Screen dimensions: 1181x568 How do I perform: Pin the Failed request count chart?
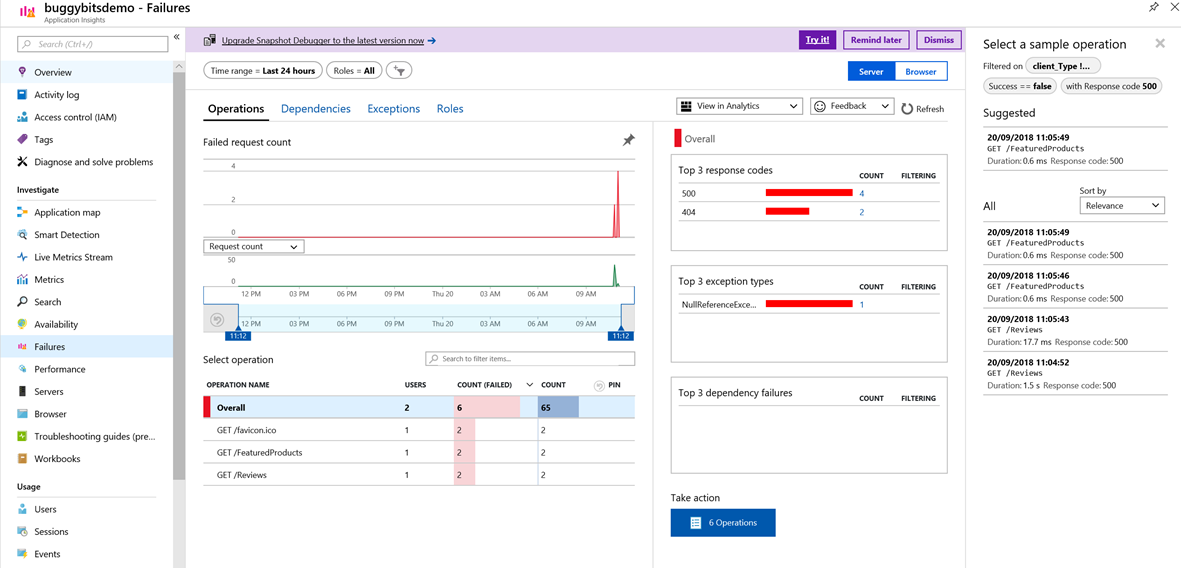[x=628, y=141]
